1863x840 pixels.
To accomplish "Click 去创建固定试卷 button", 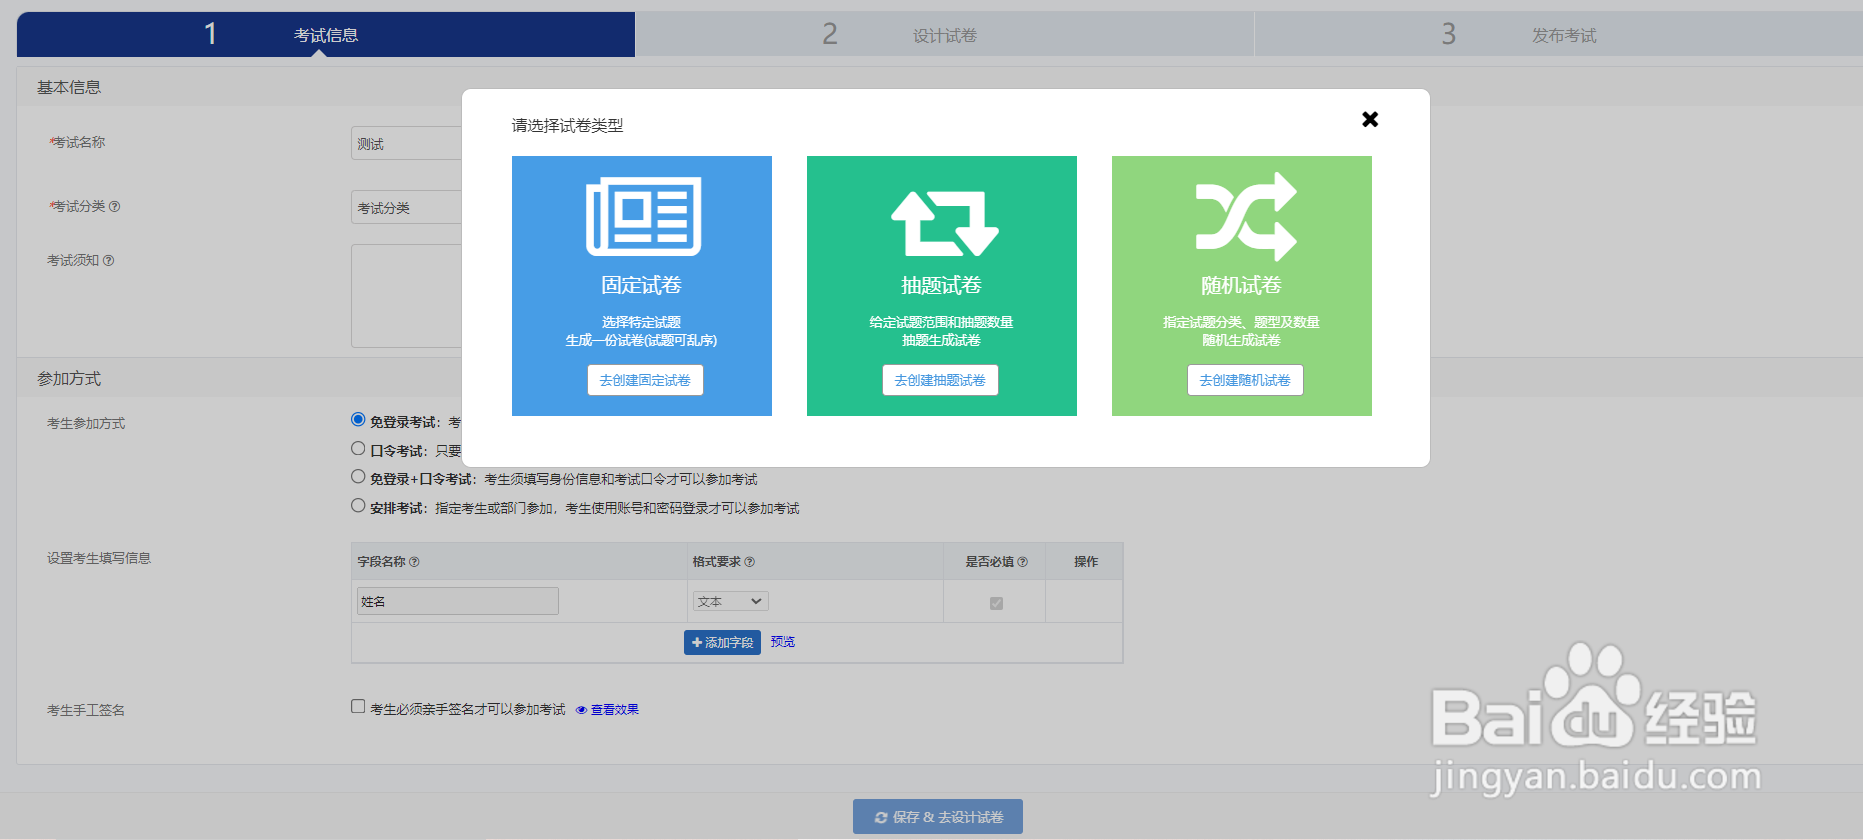I will point(645,380).
